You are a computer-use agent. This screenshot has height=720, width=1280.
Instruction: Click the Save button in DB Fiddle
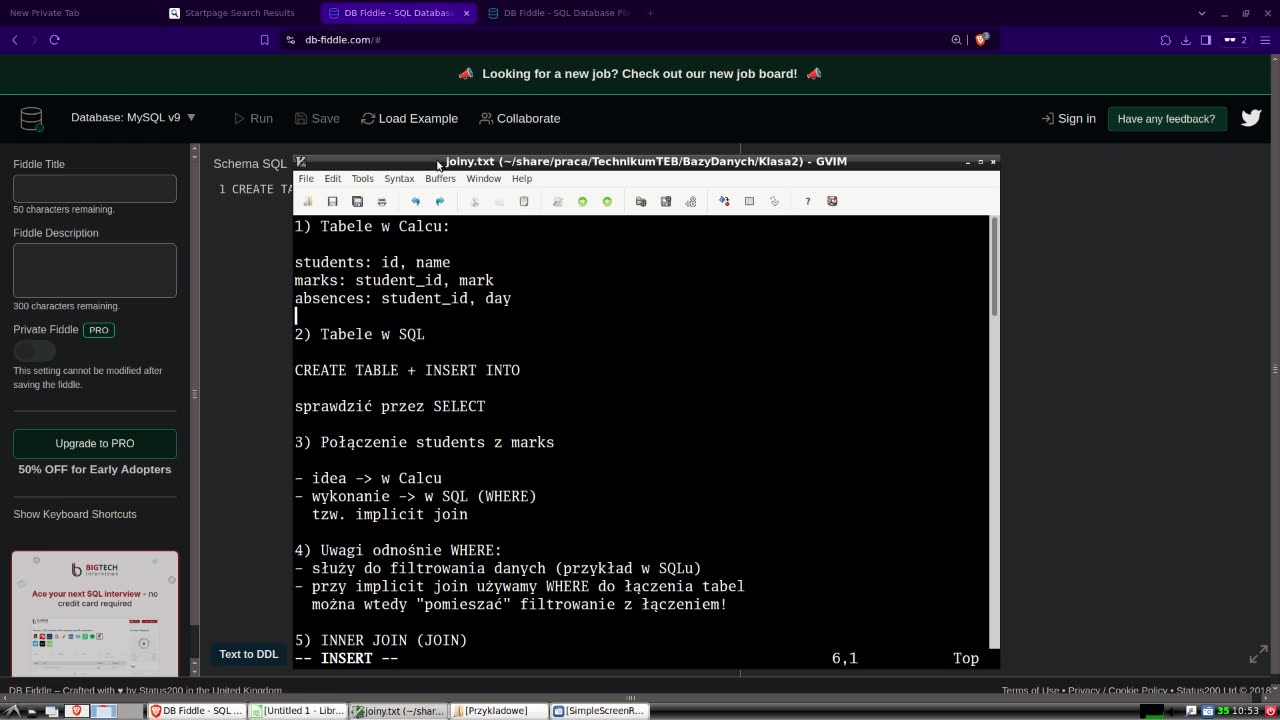click(317, 118)
